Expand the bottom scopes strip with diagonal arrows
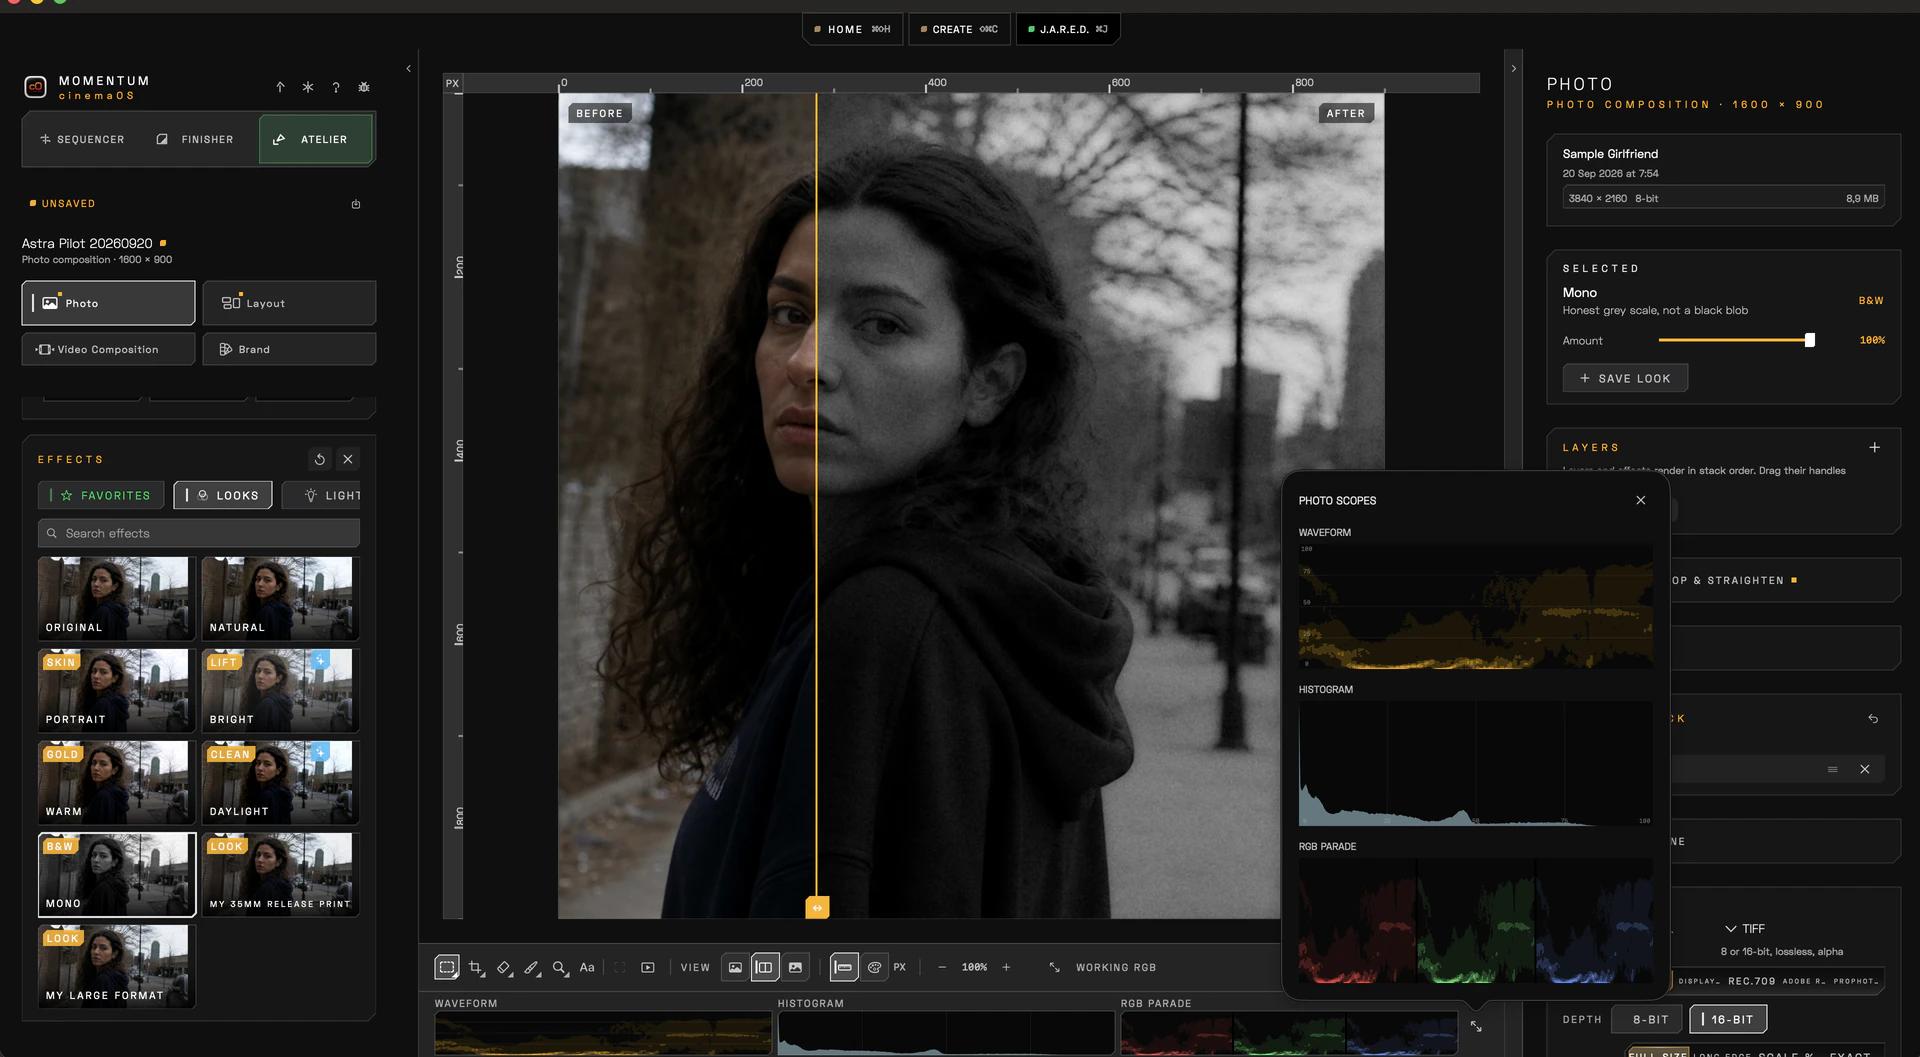1920x1057 pixels. coord(1476,1026)
